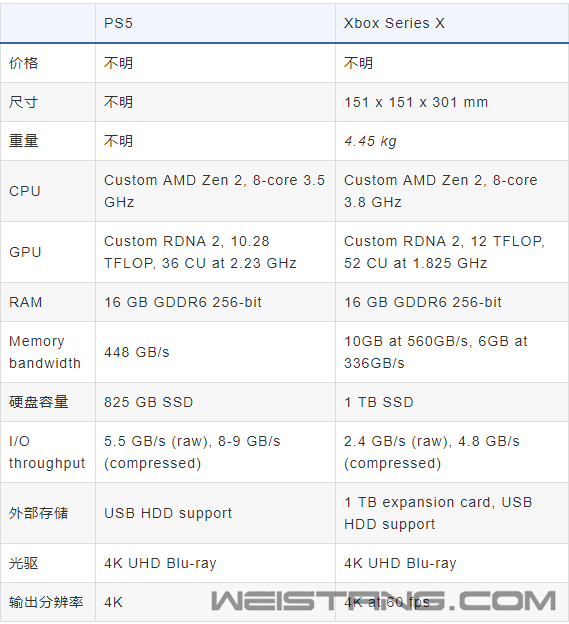This screenshot has width=569, height=624.
Task: Select the 价格 row label
Action: [23, 63]
